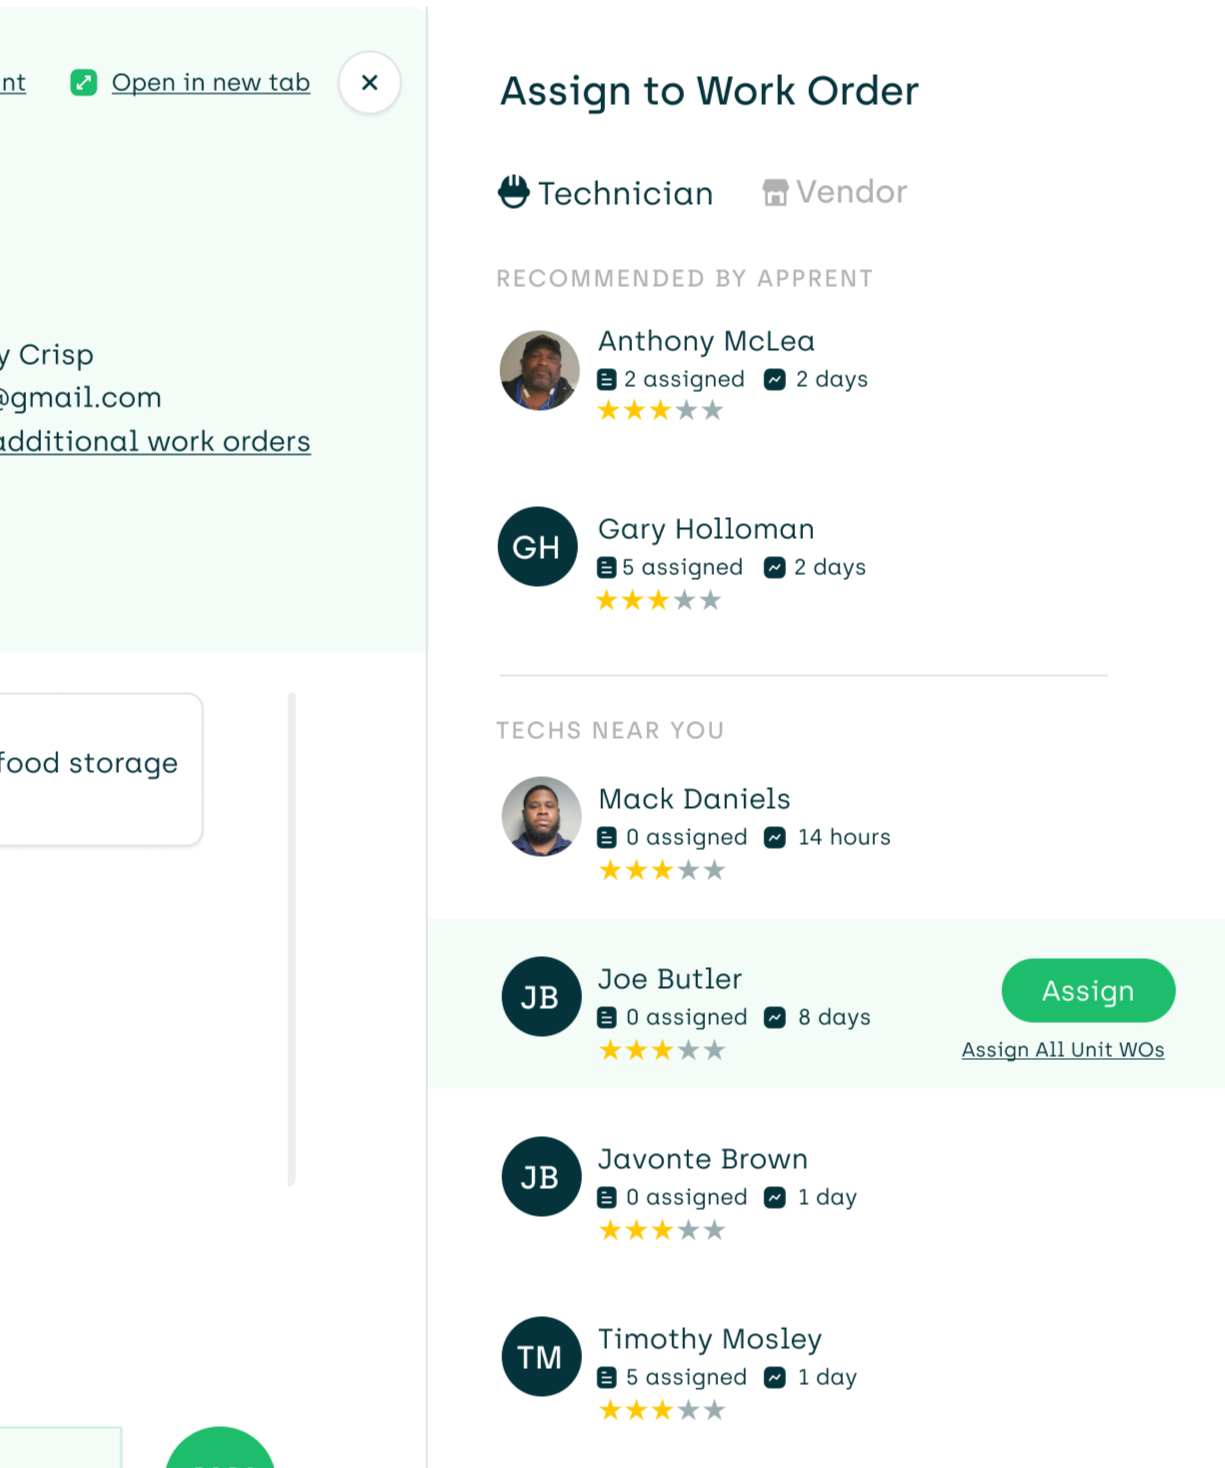Click the hard hat icon next to Technician
The image size is (1225, 1468).
512,192
